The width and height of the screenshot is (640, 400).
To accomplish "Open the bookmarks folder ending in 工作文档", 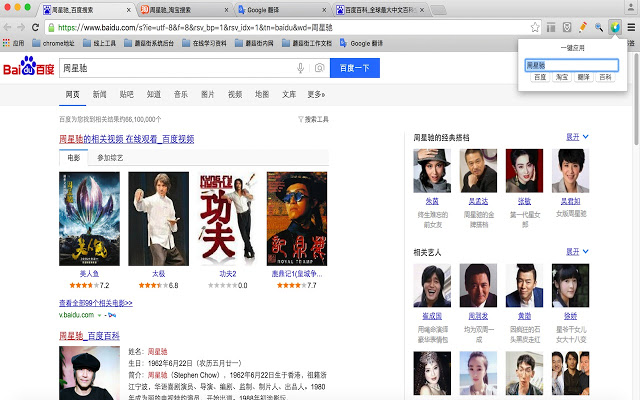I will click(x=307, y=43).
